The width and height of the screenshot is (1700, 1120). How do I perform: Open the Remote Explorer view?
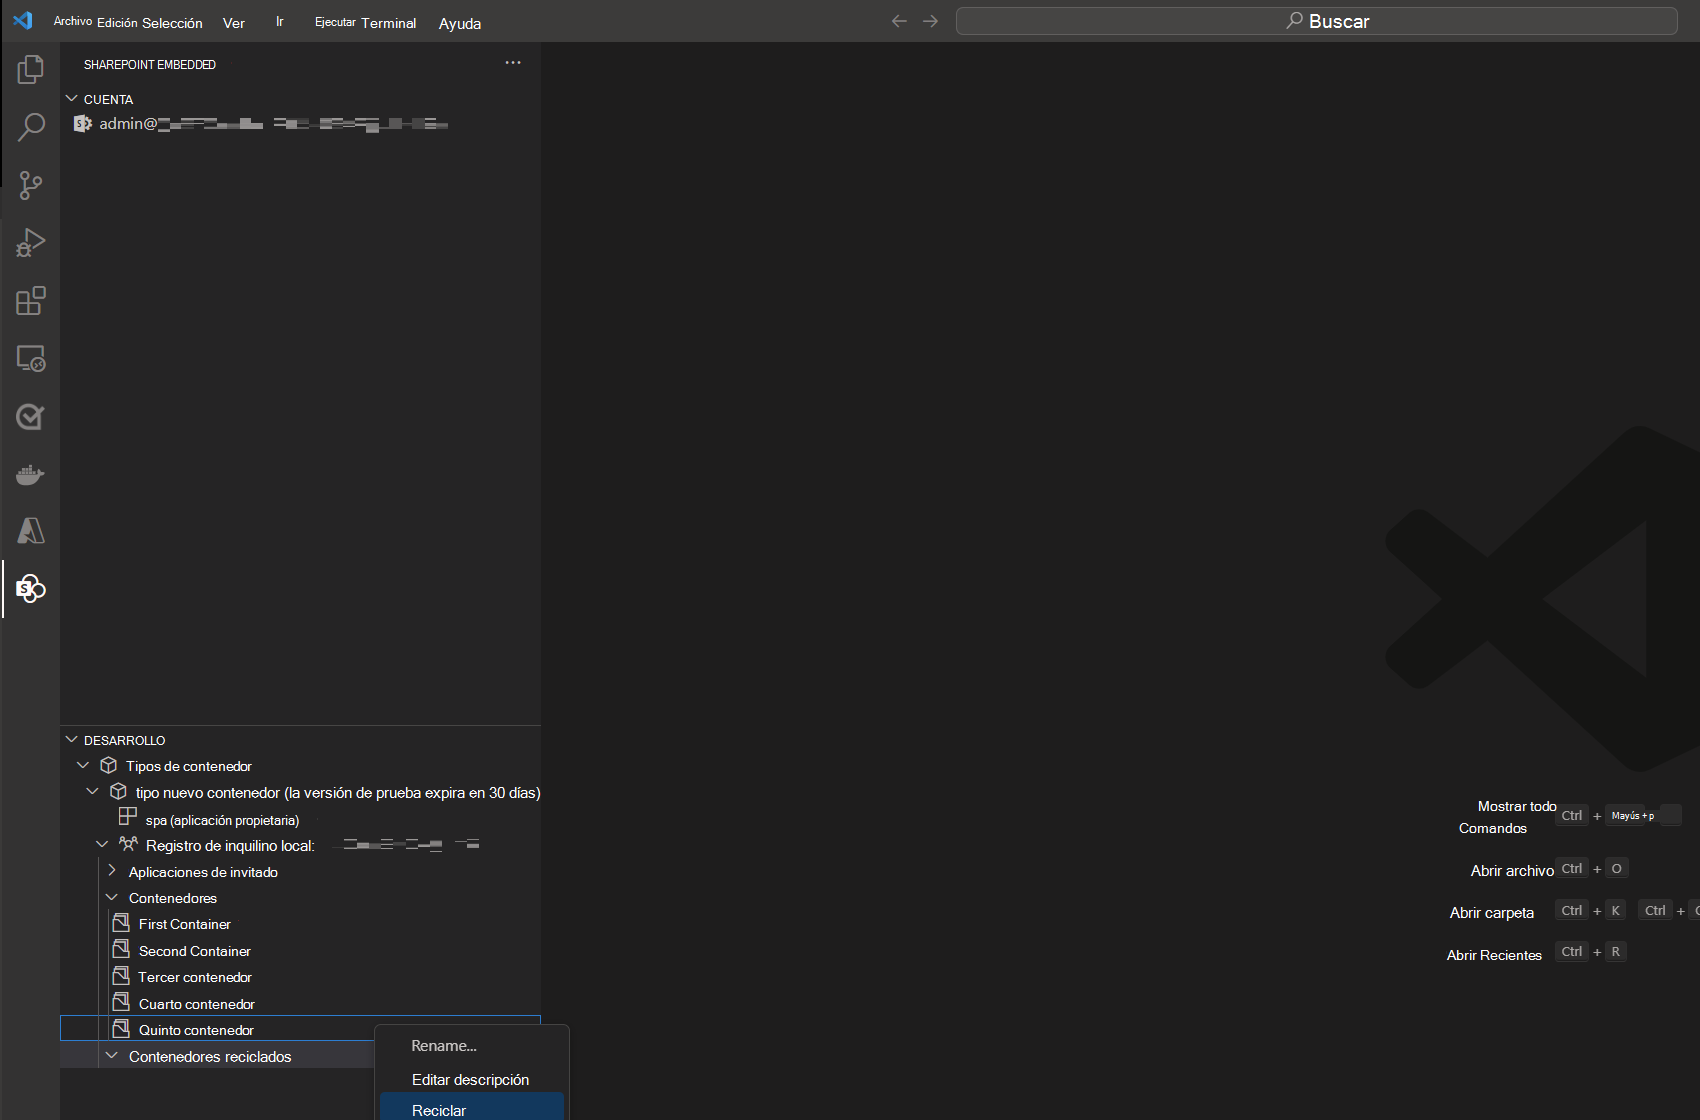click(x=31, y=359)
